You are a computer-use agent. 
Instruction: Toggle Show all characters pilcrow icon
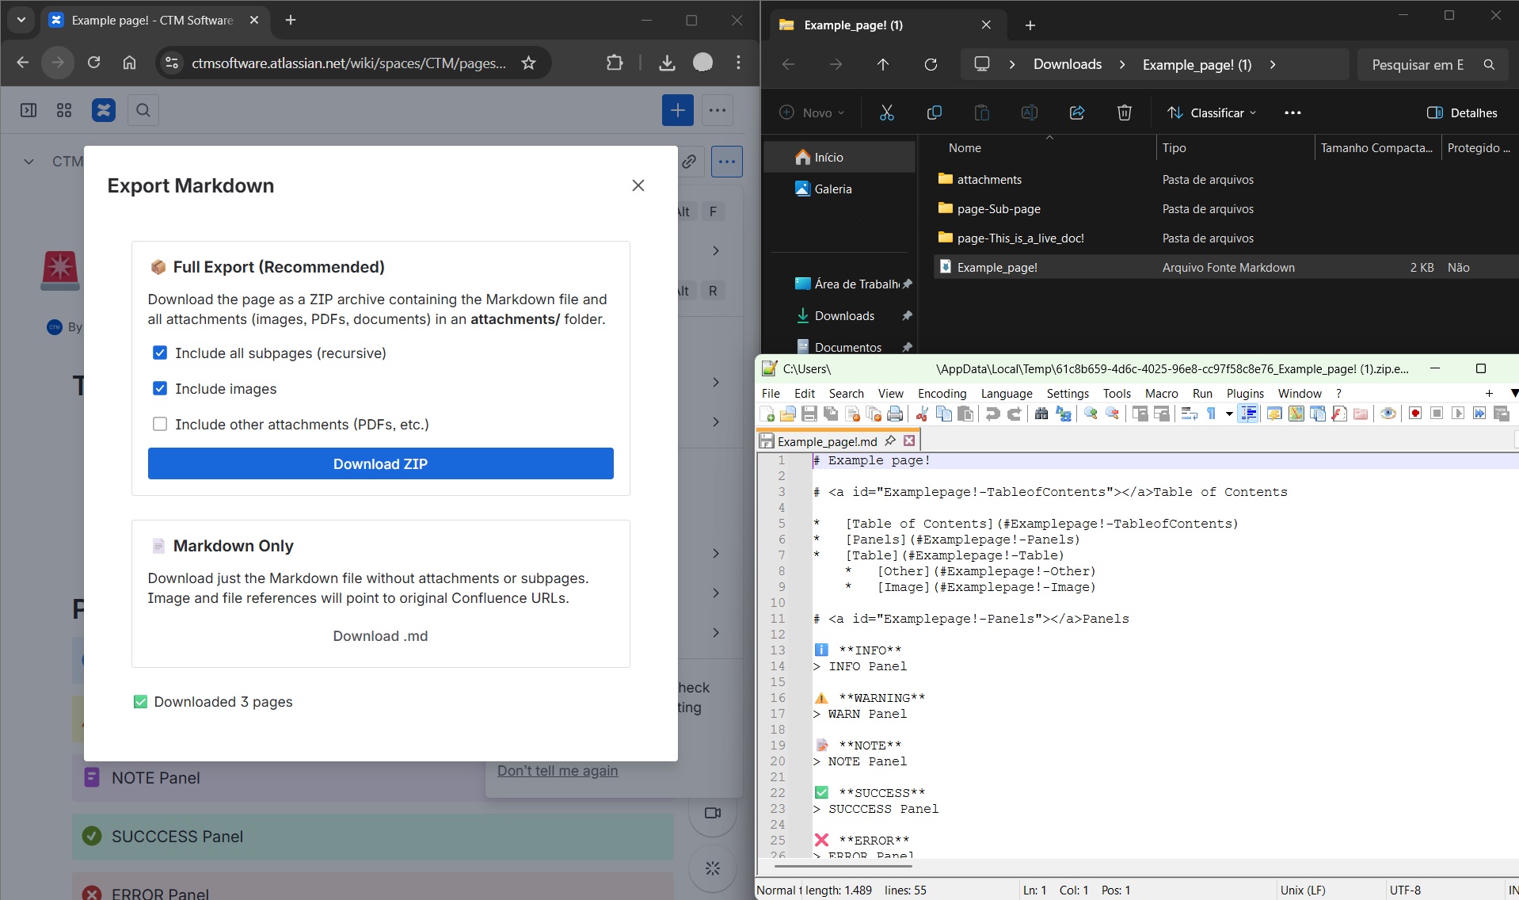click(x=1210, y=414)
